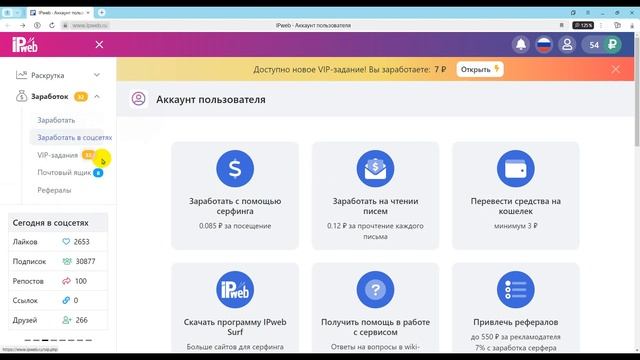This screenshot has height=360, width=640.
Task: Click the Заработок money bag icon
Action: point(21,96)
